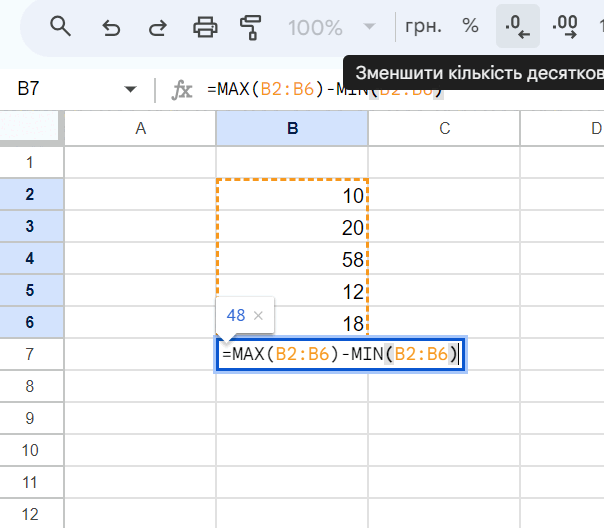The height and width of the screenshot is (528, 604).
Task: Select row 6 header
Action: 32,322
